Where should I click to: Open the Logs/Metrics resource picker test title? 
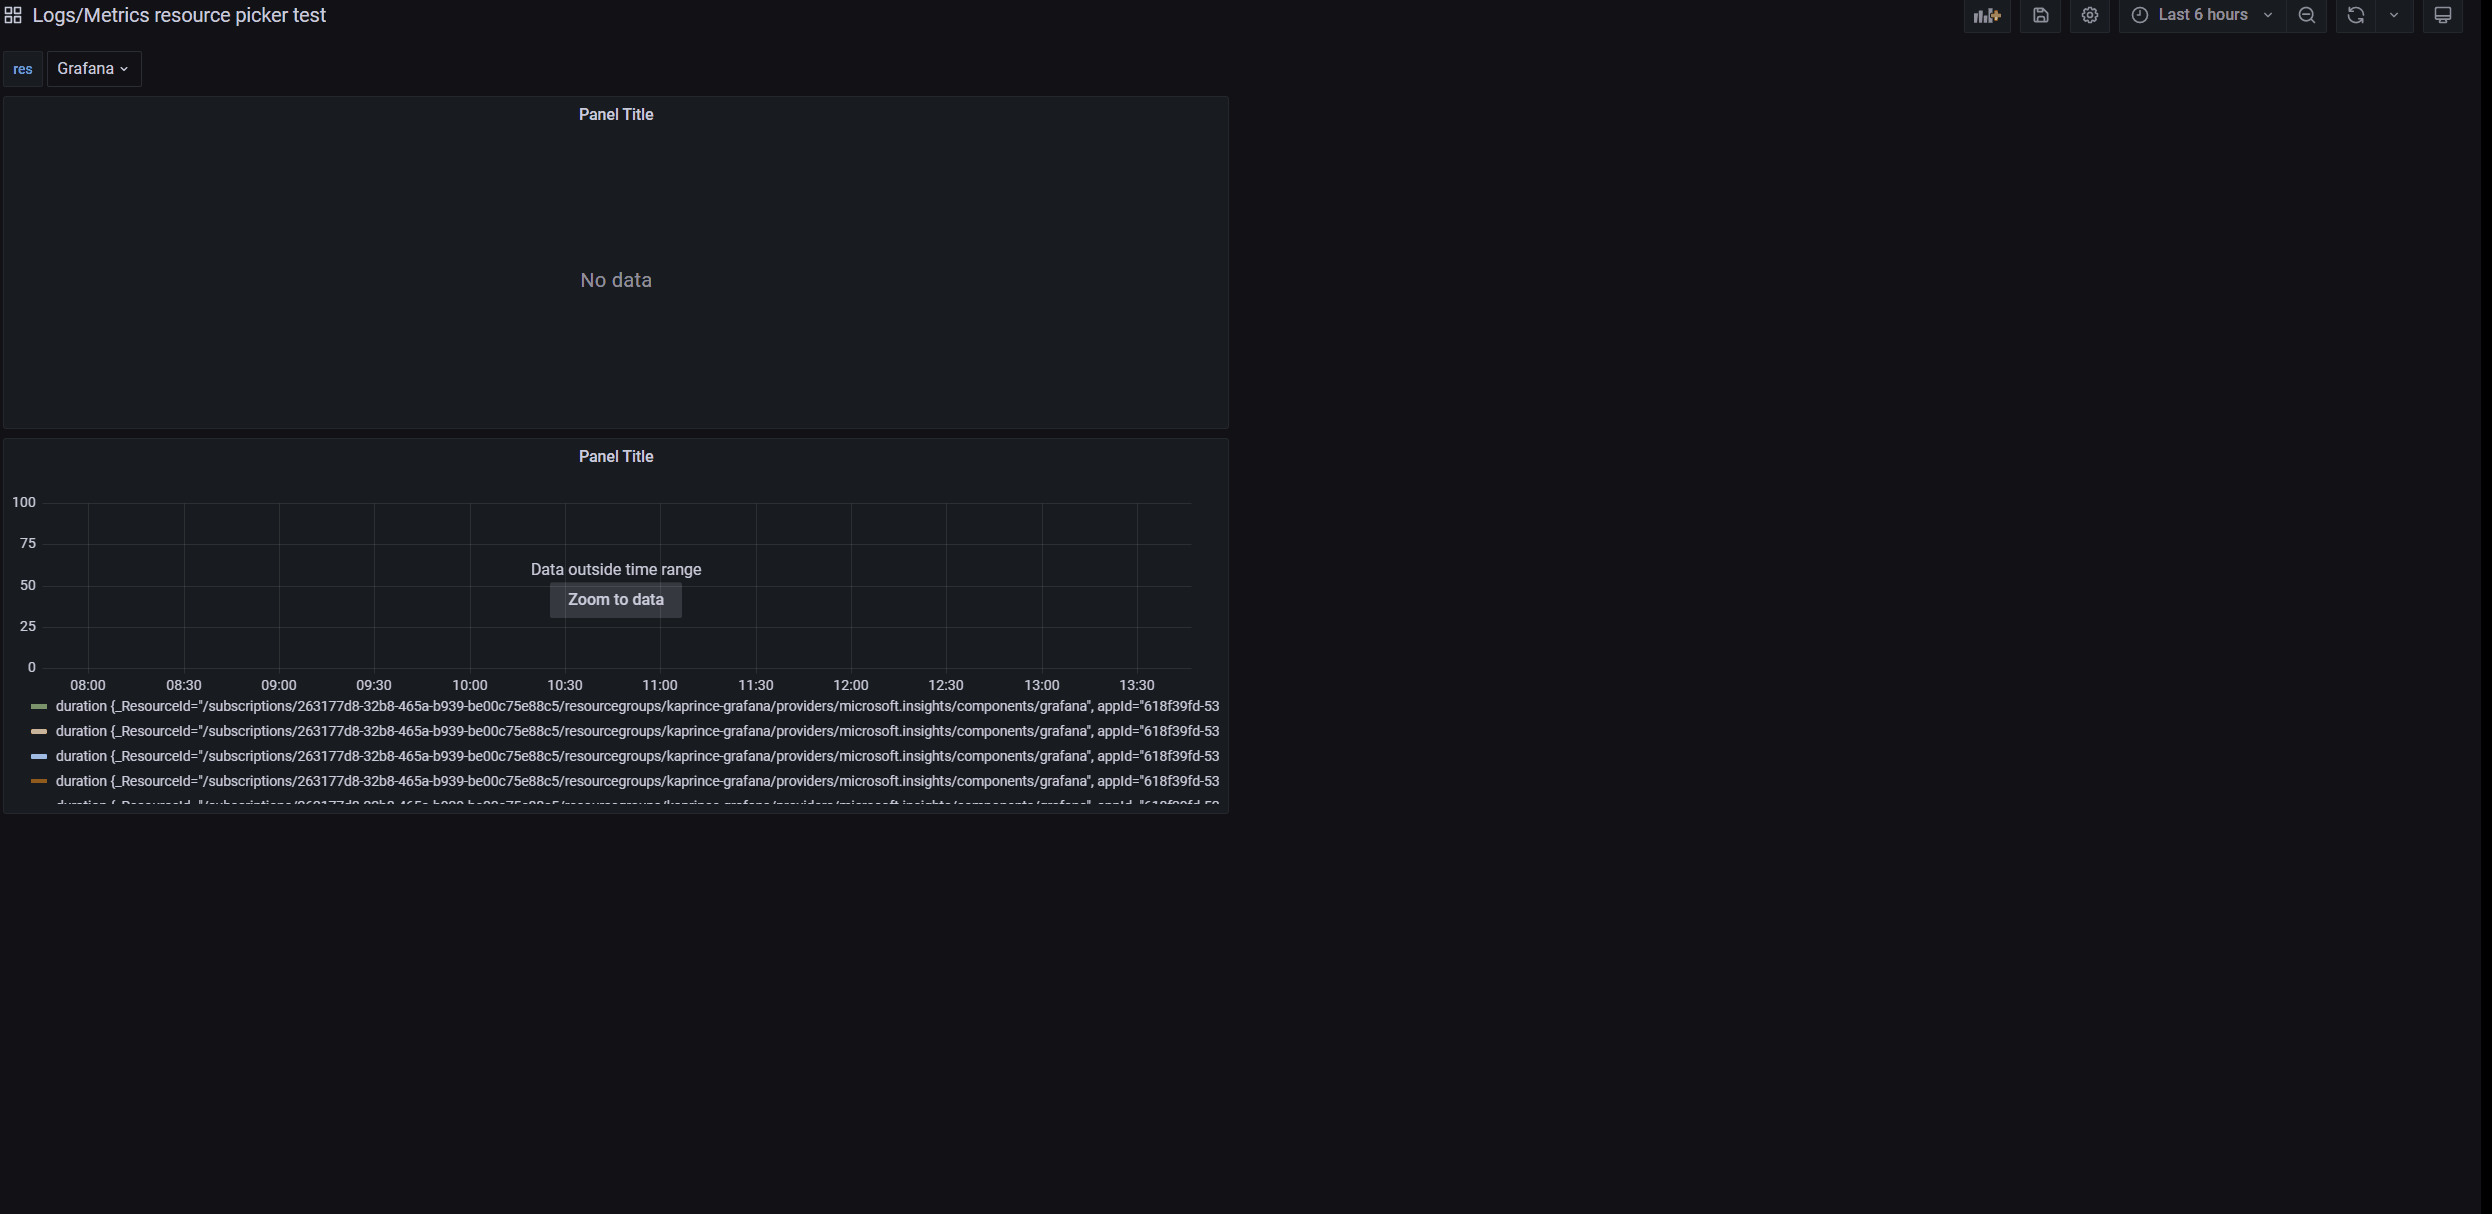tap(180, 15)
